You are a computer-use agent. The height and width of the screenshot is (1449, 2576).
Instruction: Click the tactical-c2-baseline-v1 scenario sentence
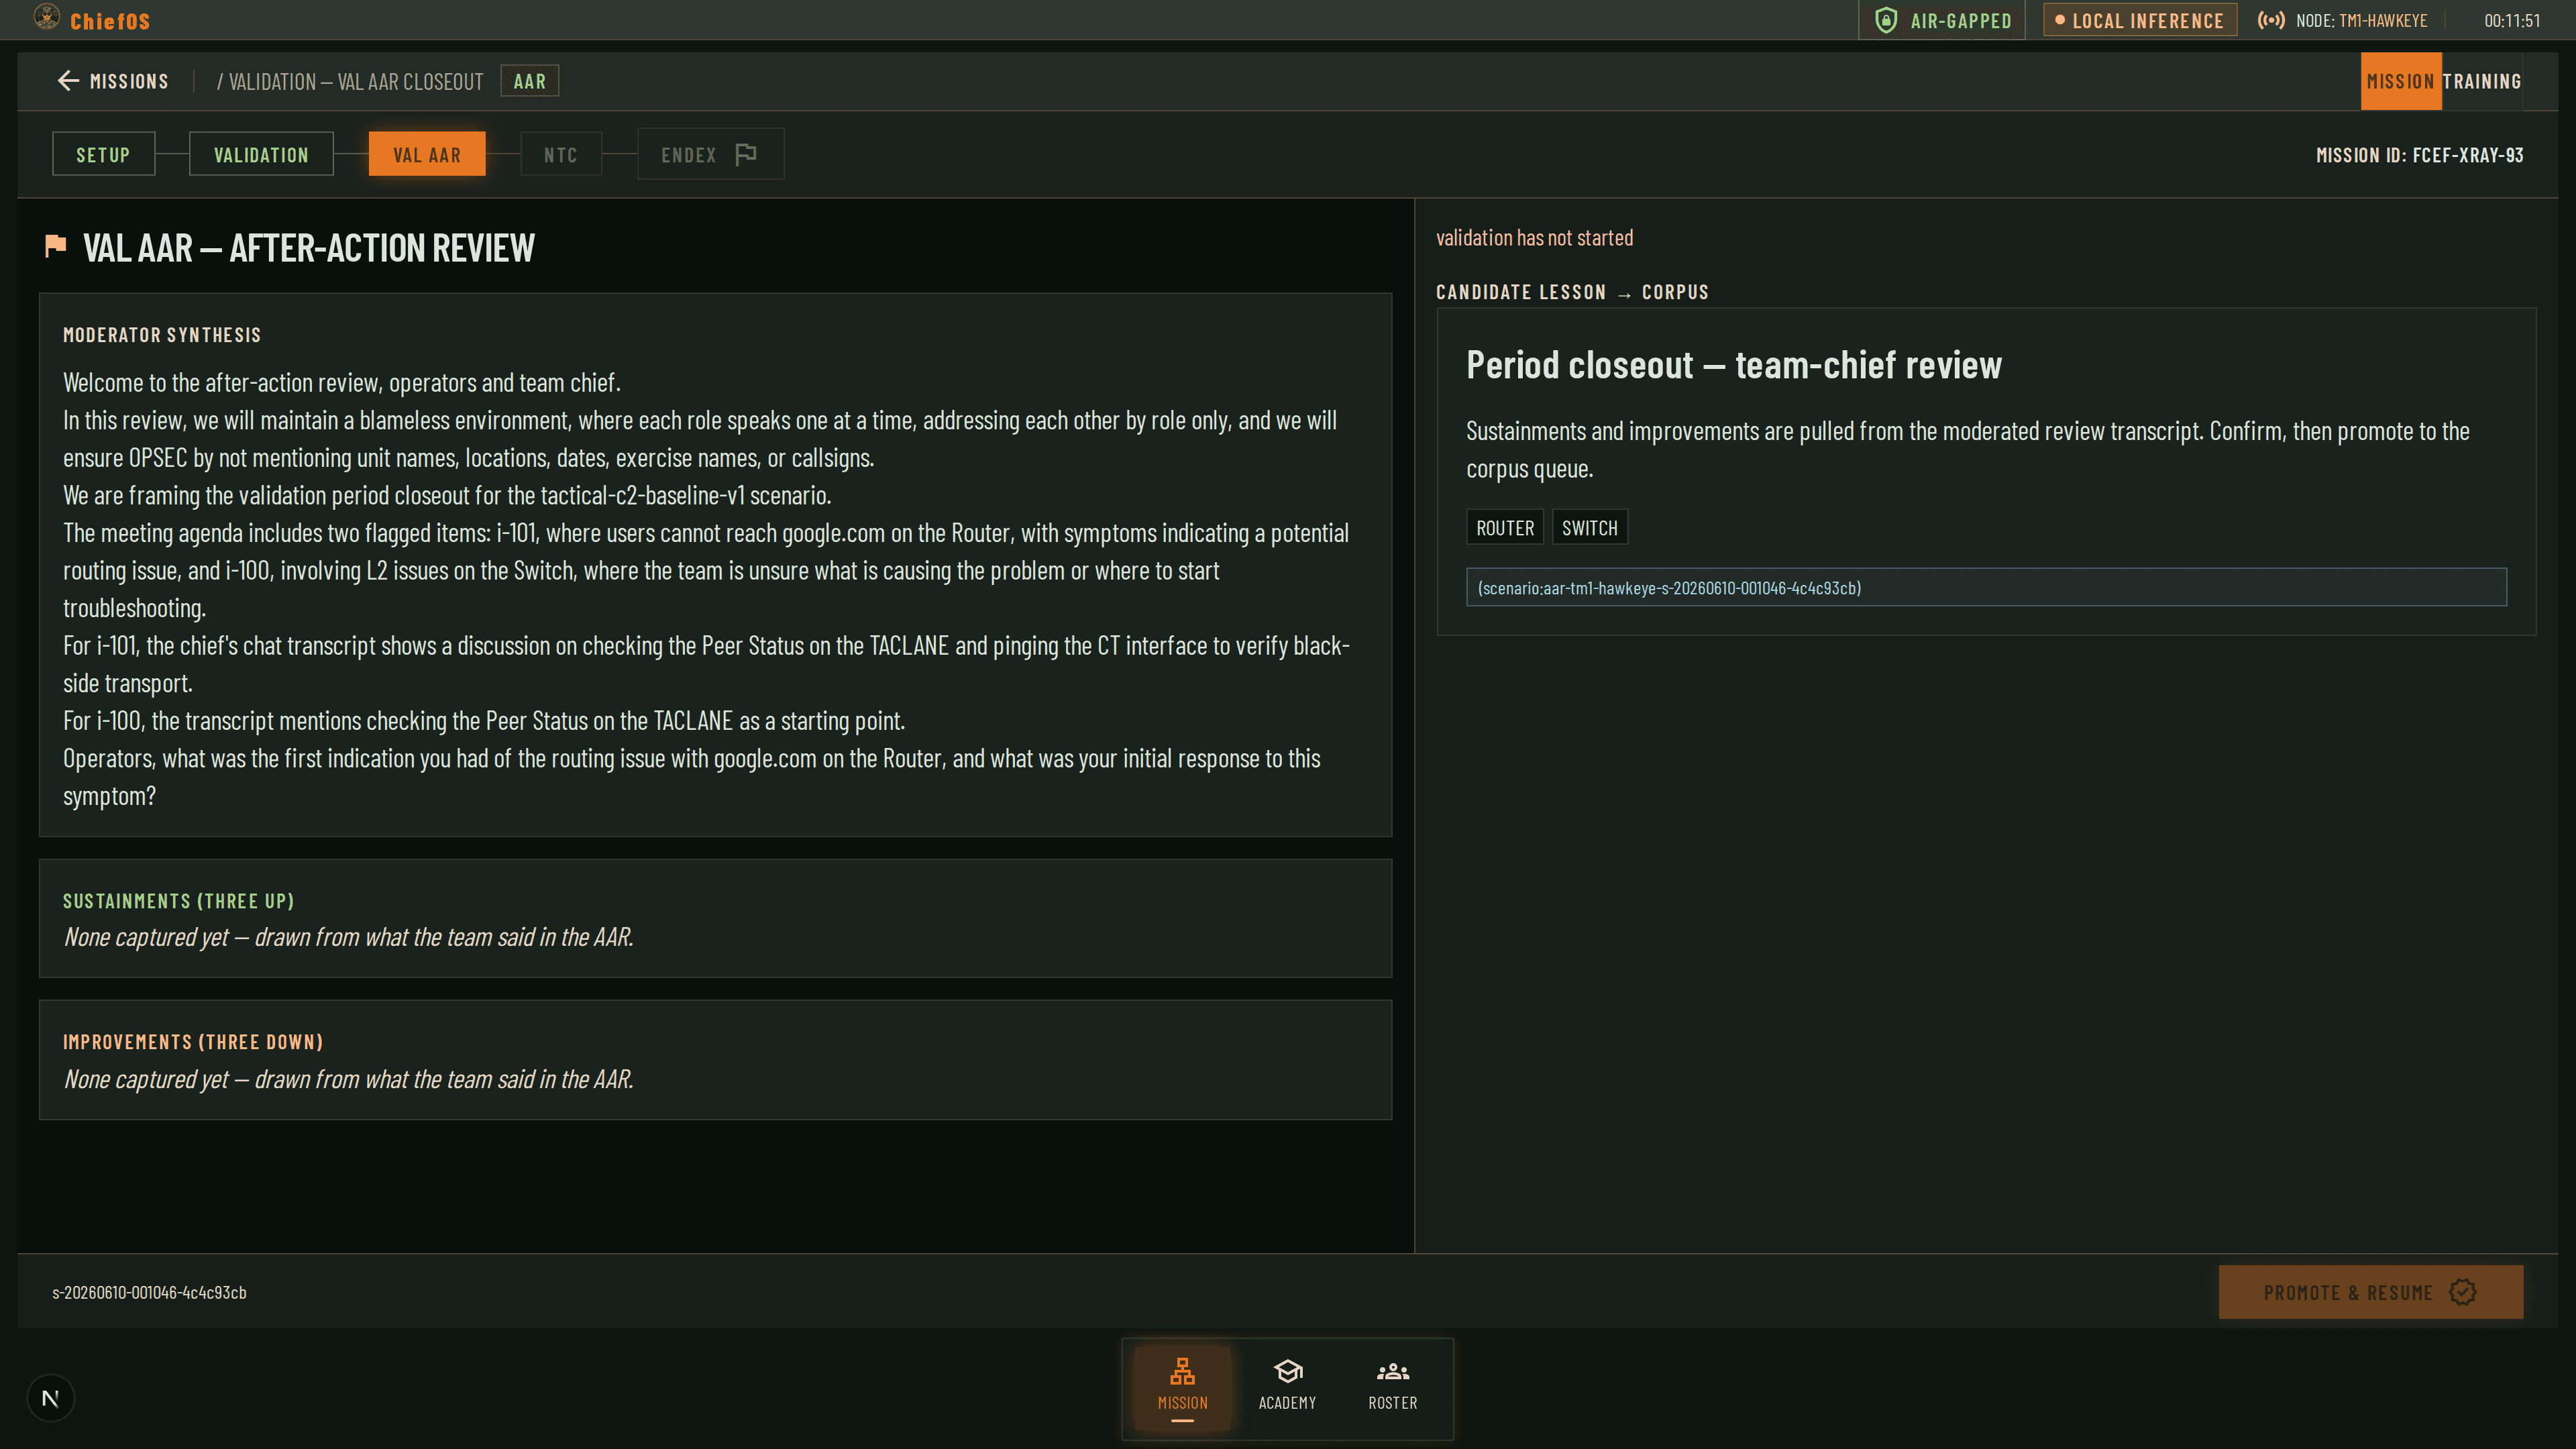click(447, 495)
